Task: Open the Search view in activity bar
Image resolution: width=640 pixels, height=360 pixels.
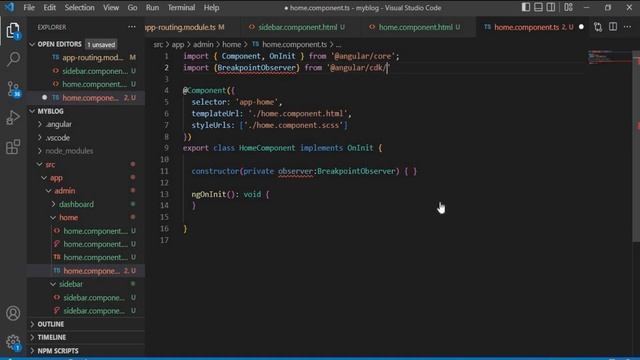Action: click(13, 59)
